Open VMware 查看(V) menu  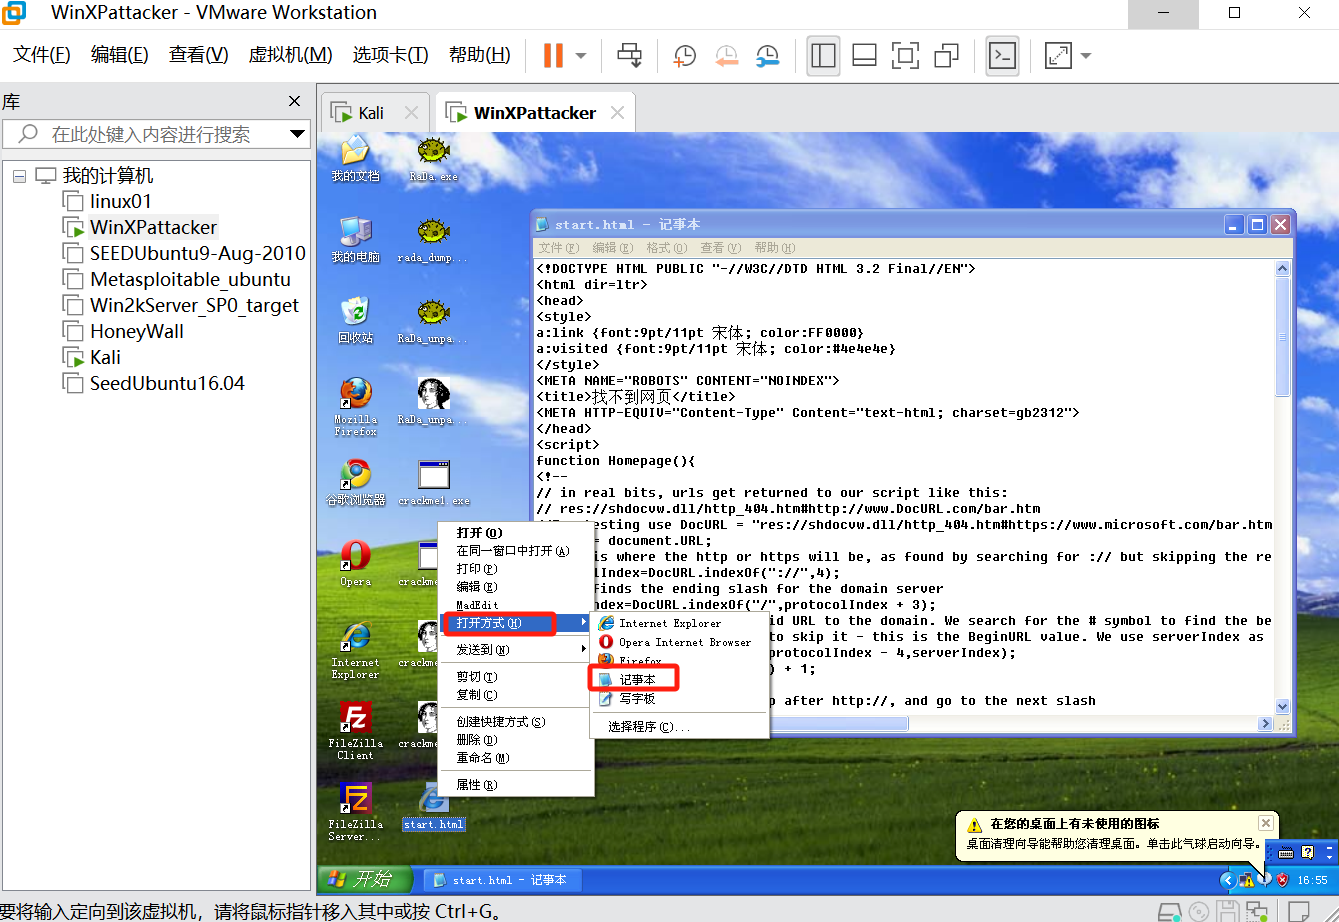coord(198,55)
